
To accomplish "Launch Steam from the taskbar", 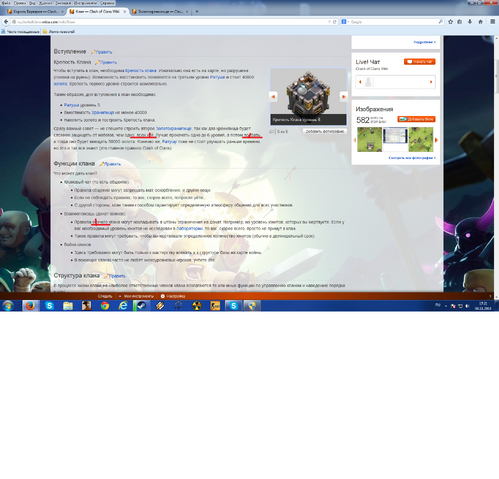I will click(x=141, y=305).
